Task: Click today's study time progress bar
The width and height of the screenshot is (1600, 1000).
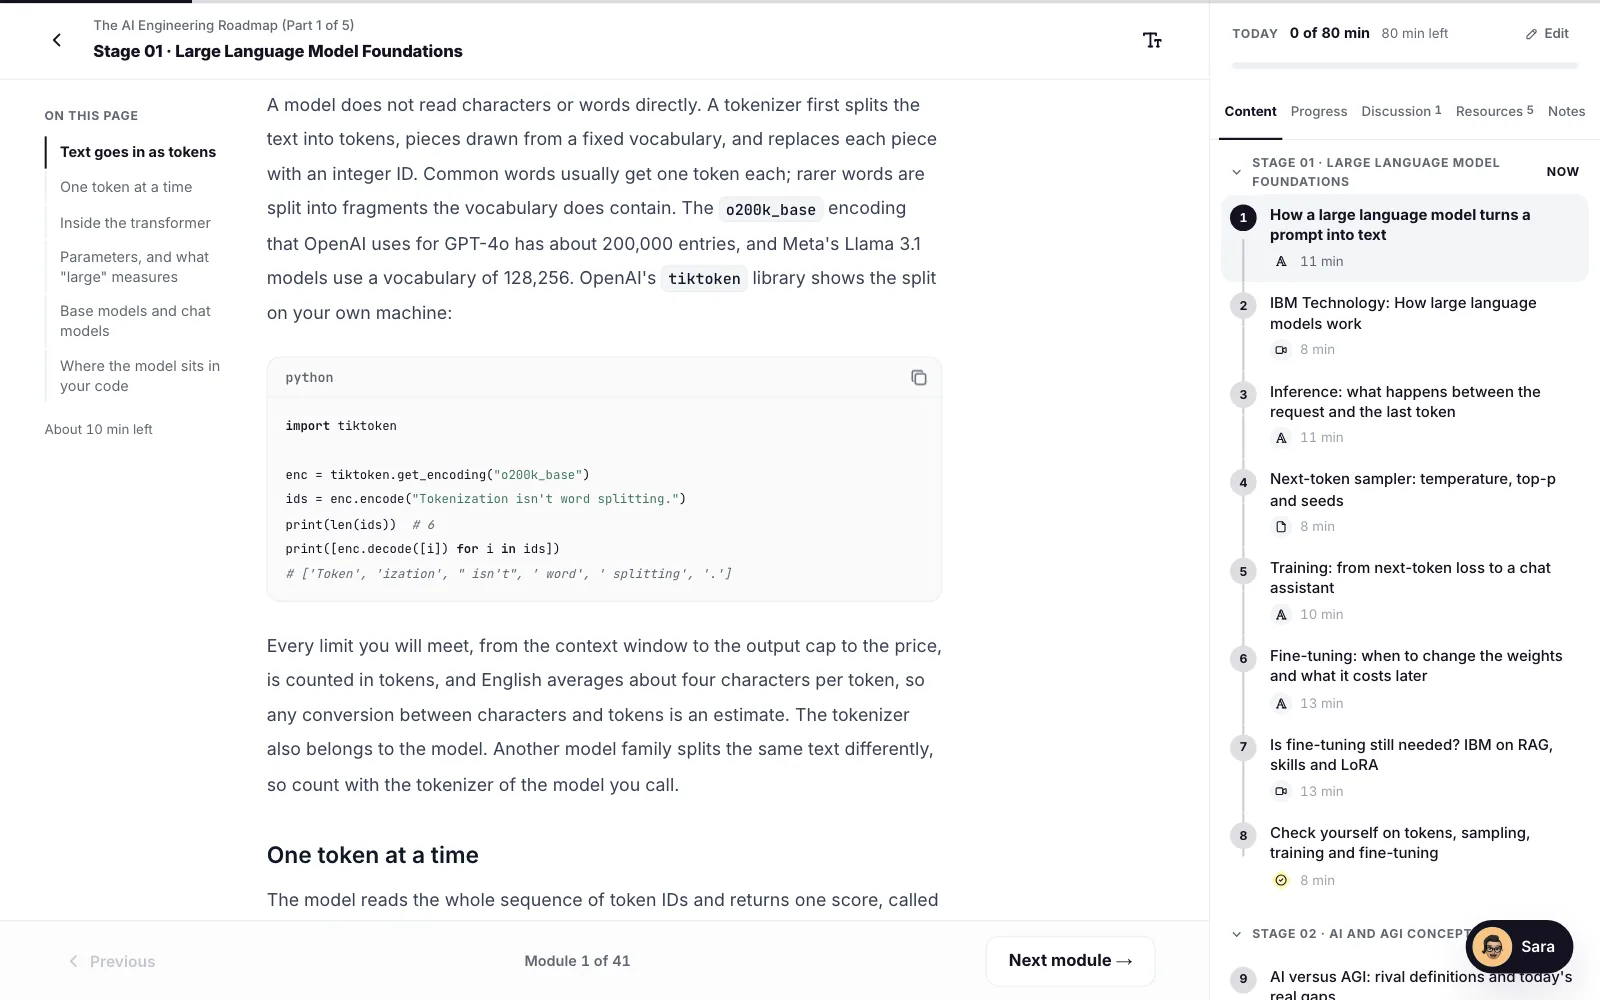Action: click(1405, 66)
